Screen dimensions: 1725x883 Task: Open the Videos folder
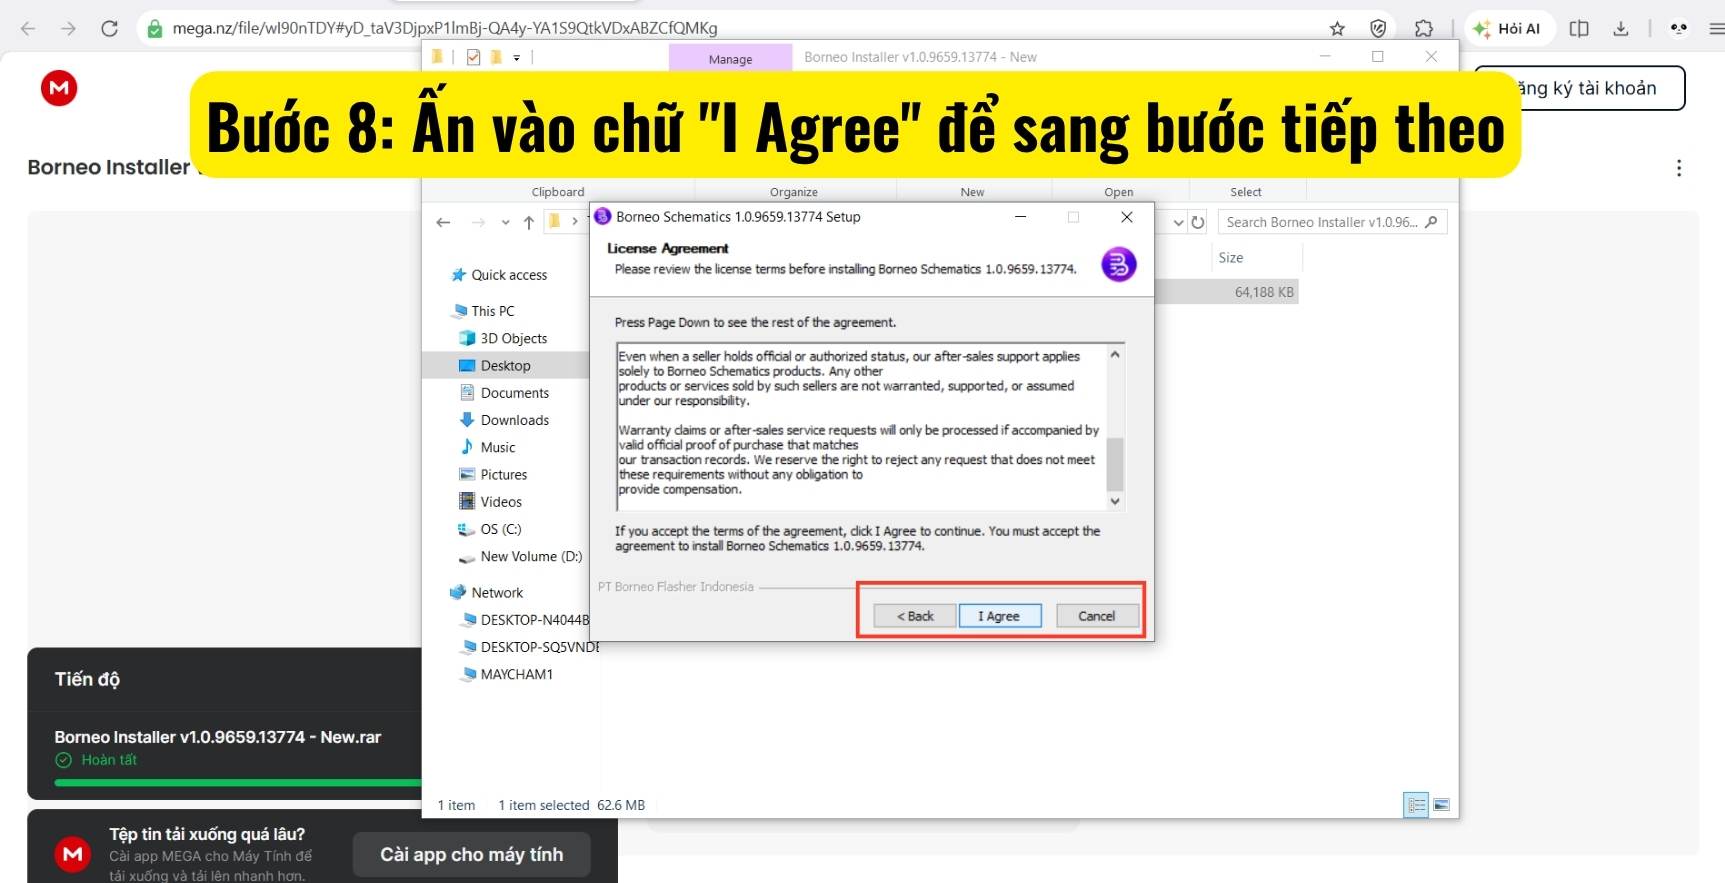click(x=501, y=502)
